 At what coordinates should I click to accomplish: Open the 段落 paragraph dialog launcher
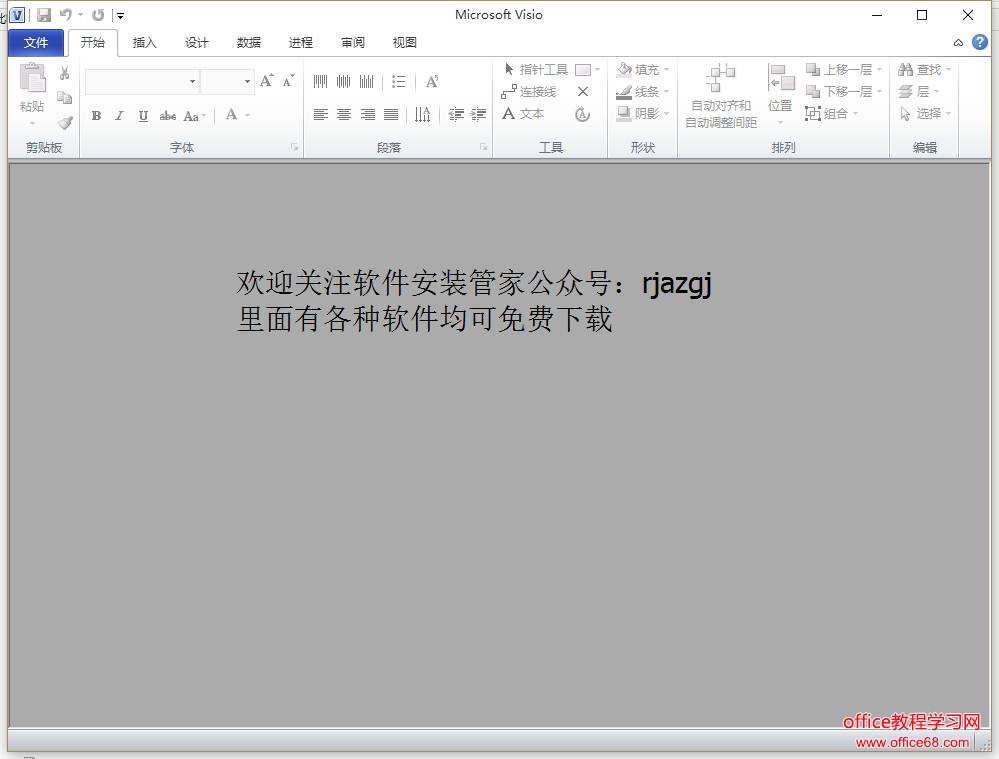[x=484, y=147]
